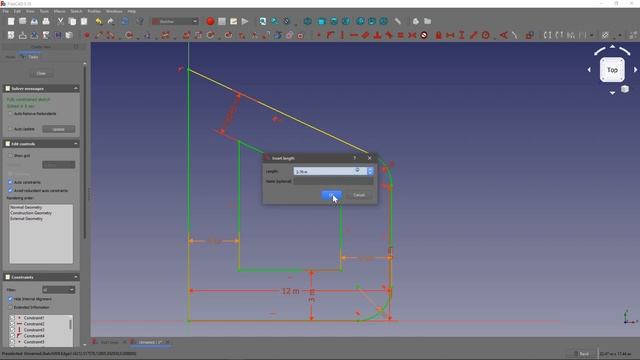Toggle the Constraint3 checkbox in list
Image resolution: width=640 pixels, height=360 pixels.
12,330
